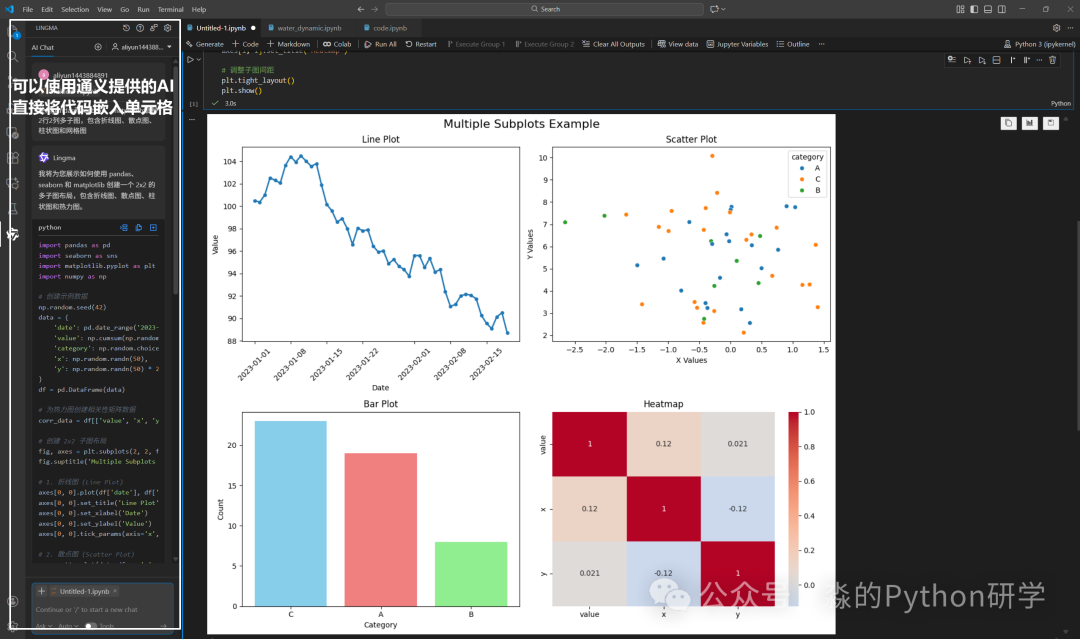Open notebook editor settings gear

click(x=1056, y=28)
